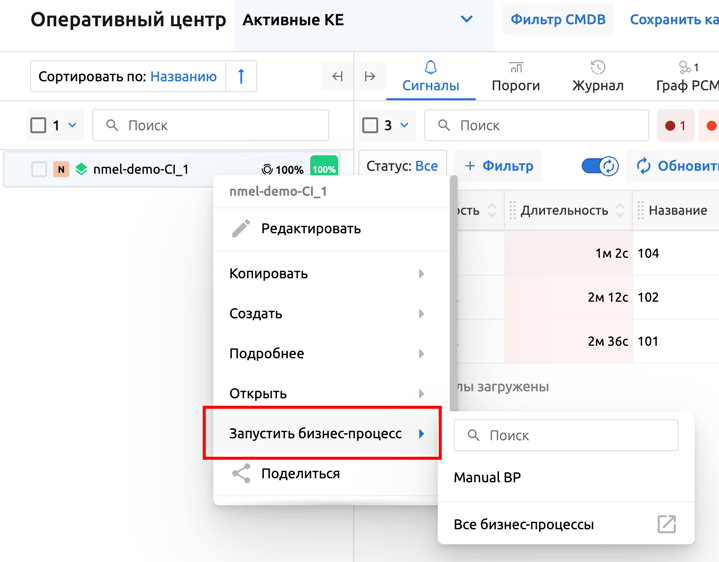719x562 pixels.
Task: Expand the panel with the right arrow icon
Action: click(x=370, y=77)
